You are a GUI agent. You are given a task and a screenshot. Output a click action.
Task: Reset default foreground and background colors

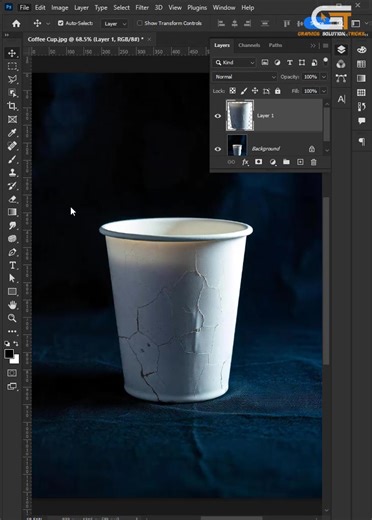point(7,343)
